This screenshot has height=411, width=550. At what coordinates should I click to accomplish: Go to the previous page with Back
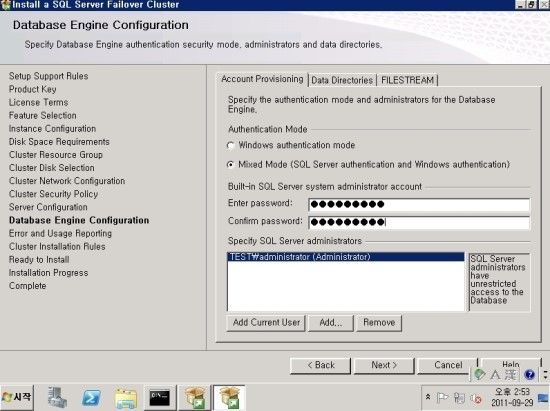pos(321,365)
